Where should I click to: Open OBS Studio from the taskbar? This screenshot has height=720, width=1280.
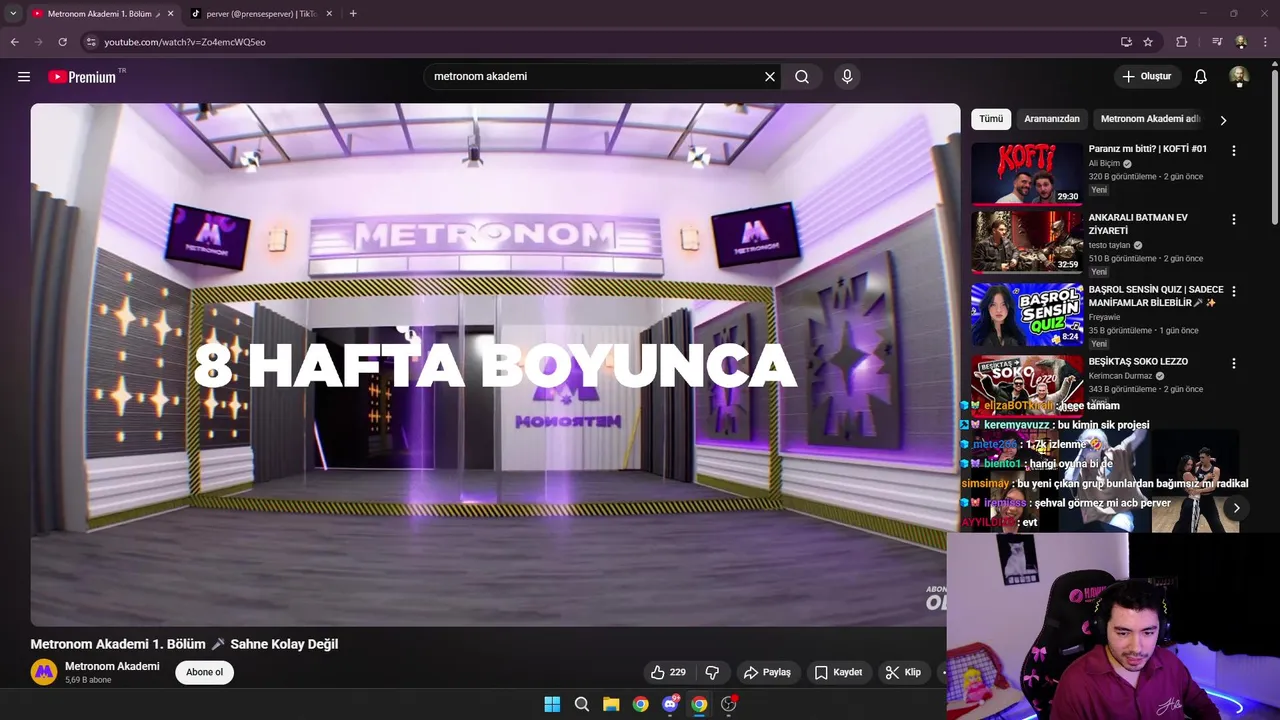tap(729, 704)
